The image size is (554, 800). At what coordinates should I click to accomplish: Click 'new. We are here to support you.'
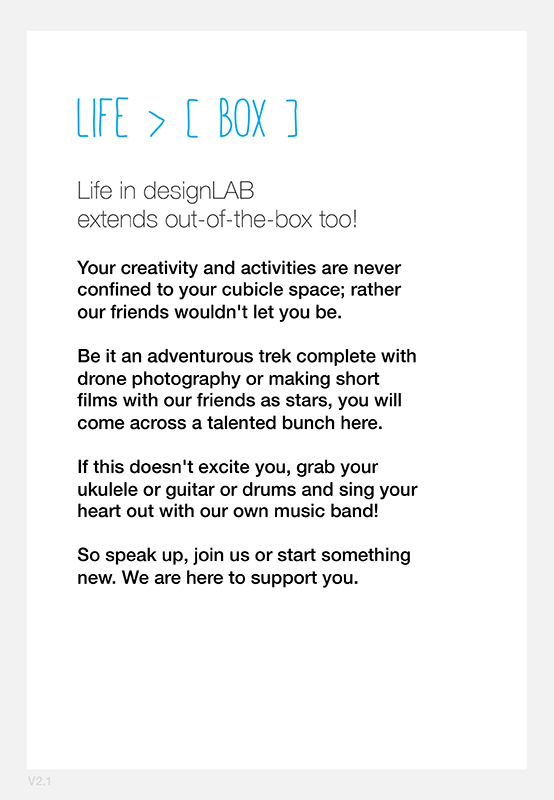point(218,578)
